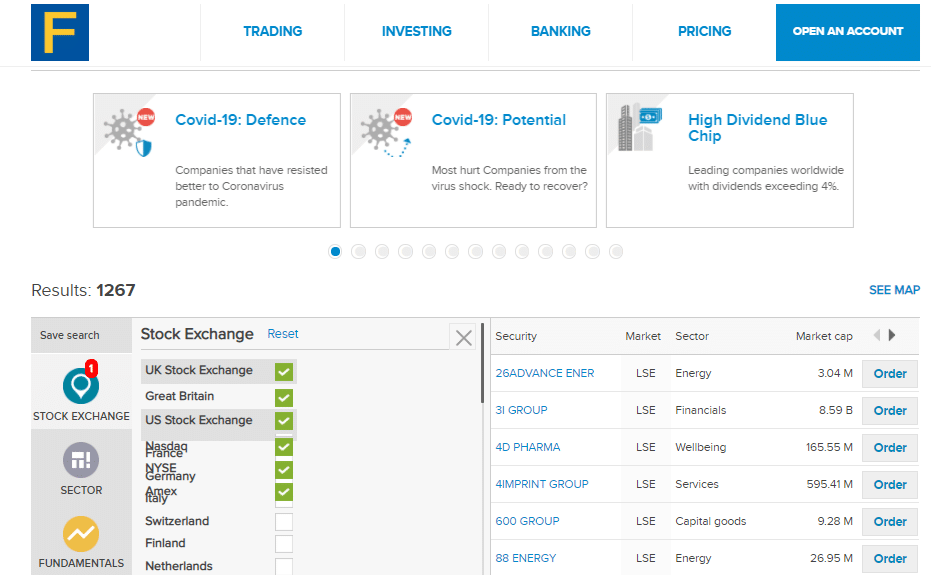Open 26ADVANCE ENER security
The image size is (931, 575).
[544, 373]
